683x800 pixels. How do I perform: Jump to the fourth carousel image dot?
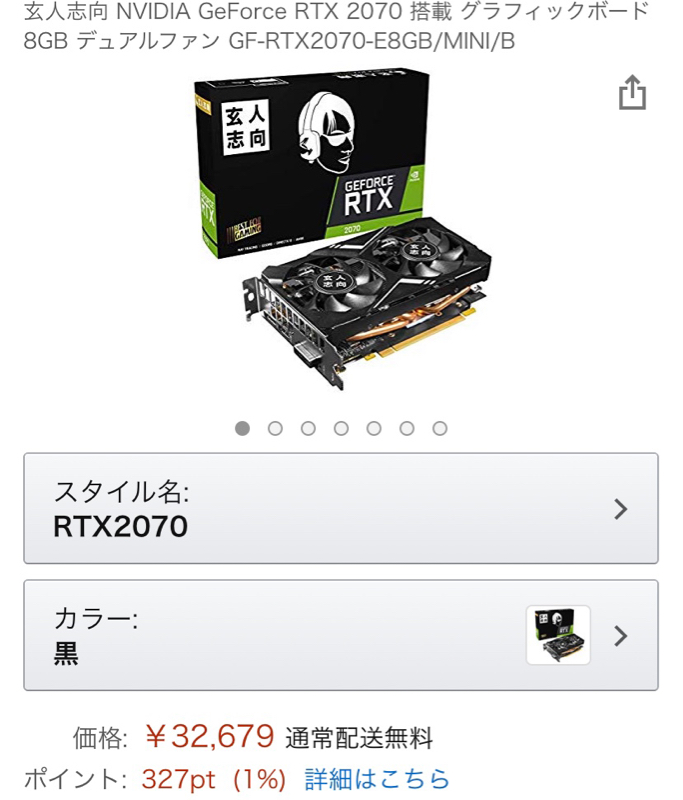point(341,429)
